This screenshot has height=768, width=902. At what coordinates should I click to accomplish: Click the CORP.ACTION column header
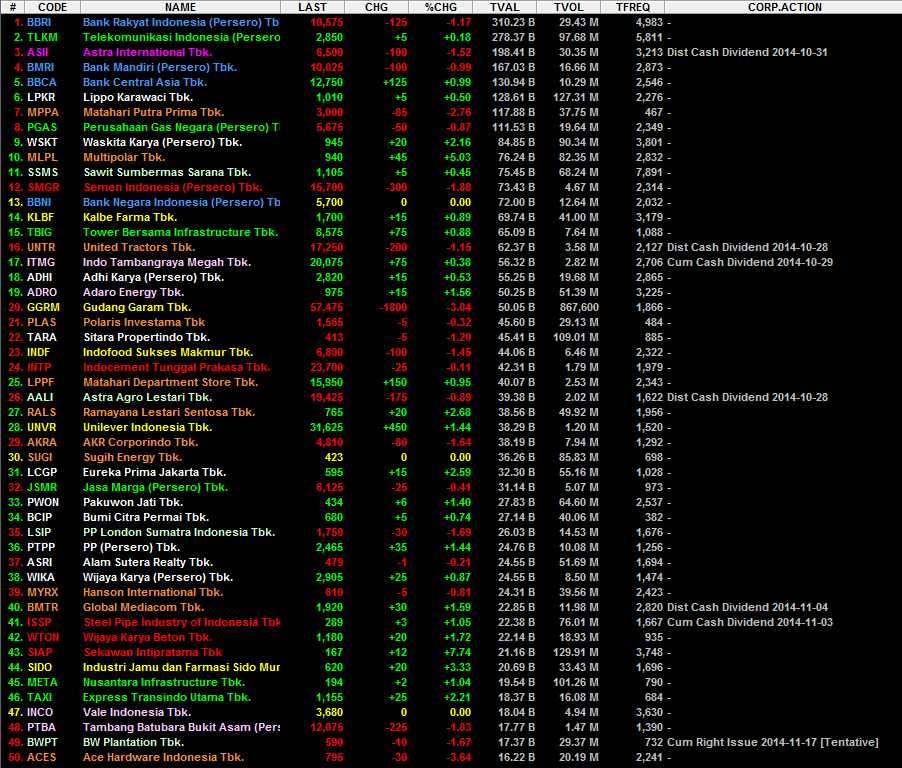point(785,7)
